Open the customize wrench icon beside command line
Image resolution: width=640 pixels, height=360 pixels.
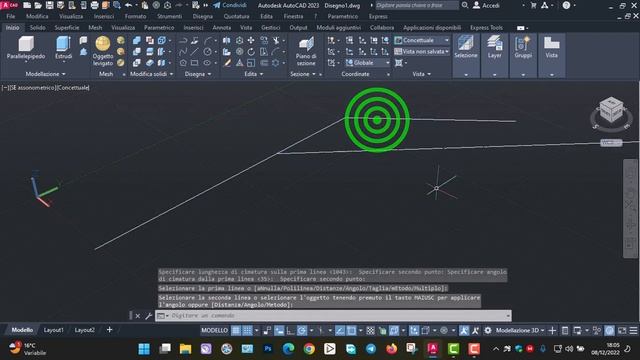pyautogui.click(x=149, y=316)
